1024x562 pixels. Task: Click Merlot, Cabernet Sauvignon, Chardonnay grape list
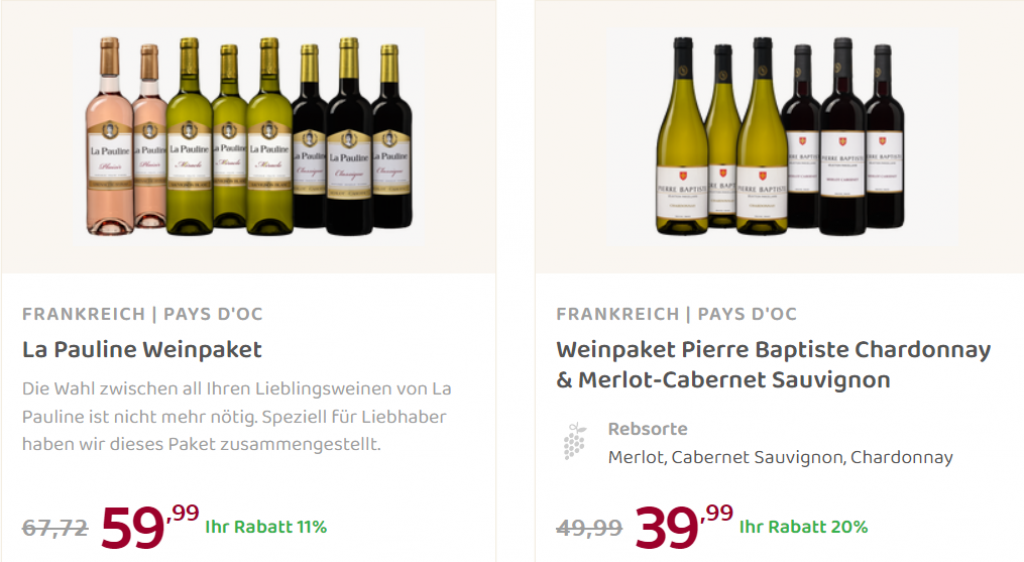(780, 457)
